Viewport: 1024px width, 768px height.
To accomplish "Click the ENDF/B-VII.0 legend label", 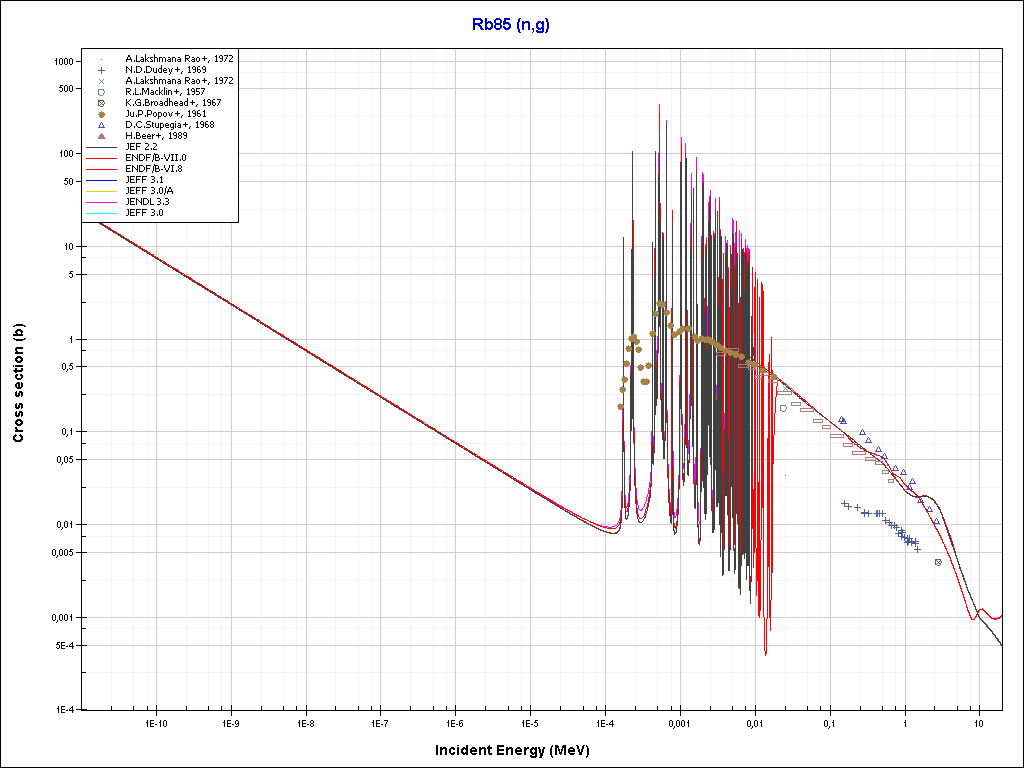I will point(155,158).
